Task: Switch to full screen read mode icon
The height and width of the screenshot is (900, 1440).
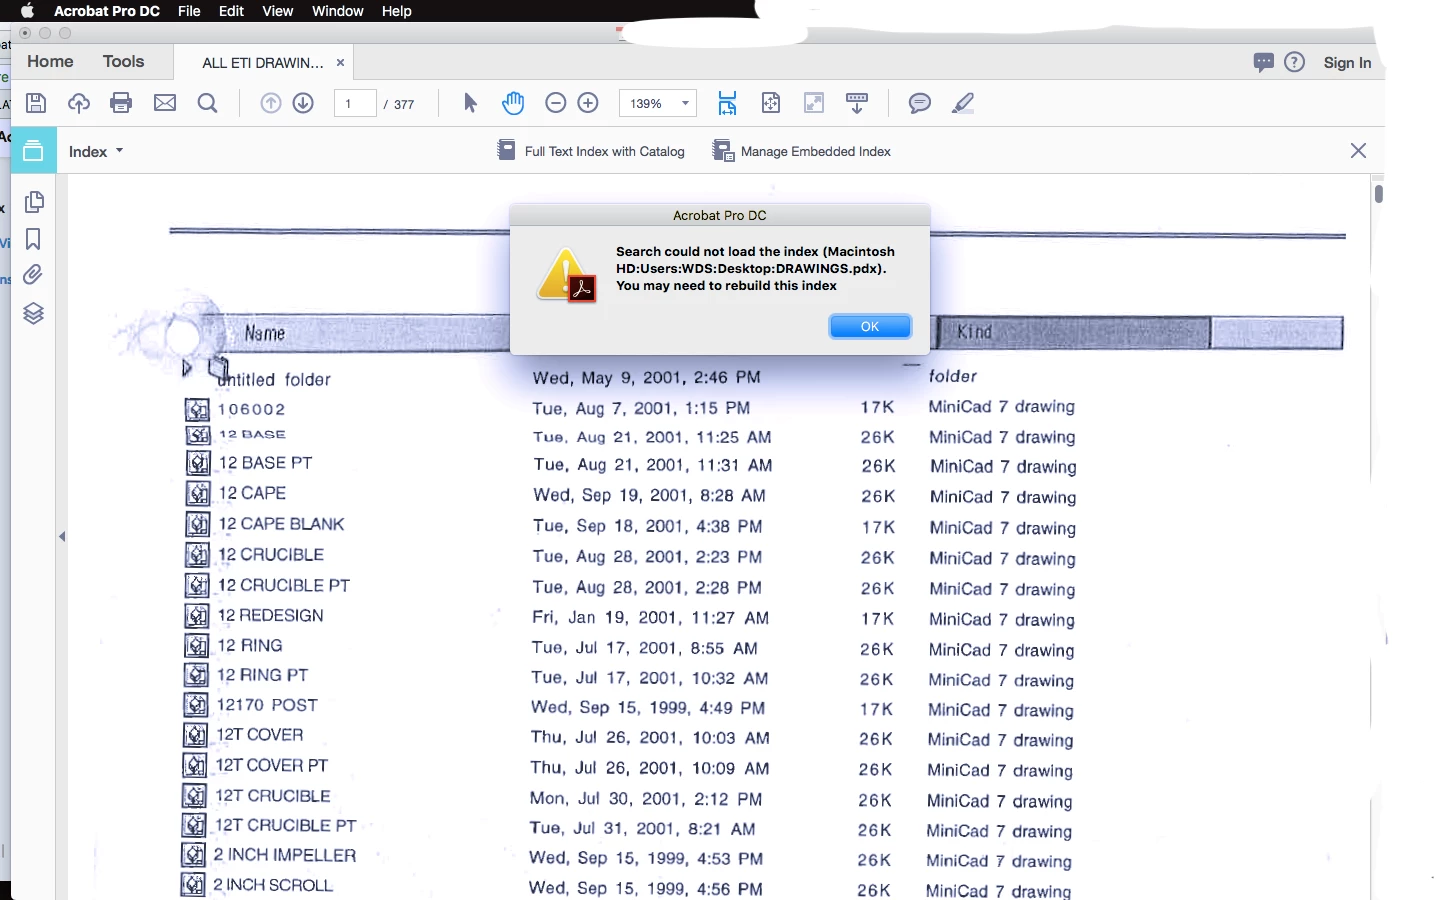Action: click(x=815, y=103)
